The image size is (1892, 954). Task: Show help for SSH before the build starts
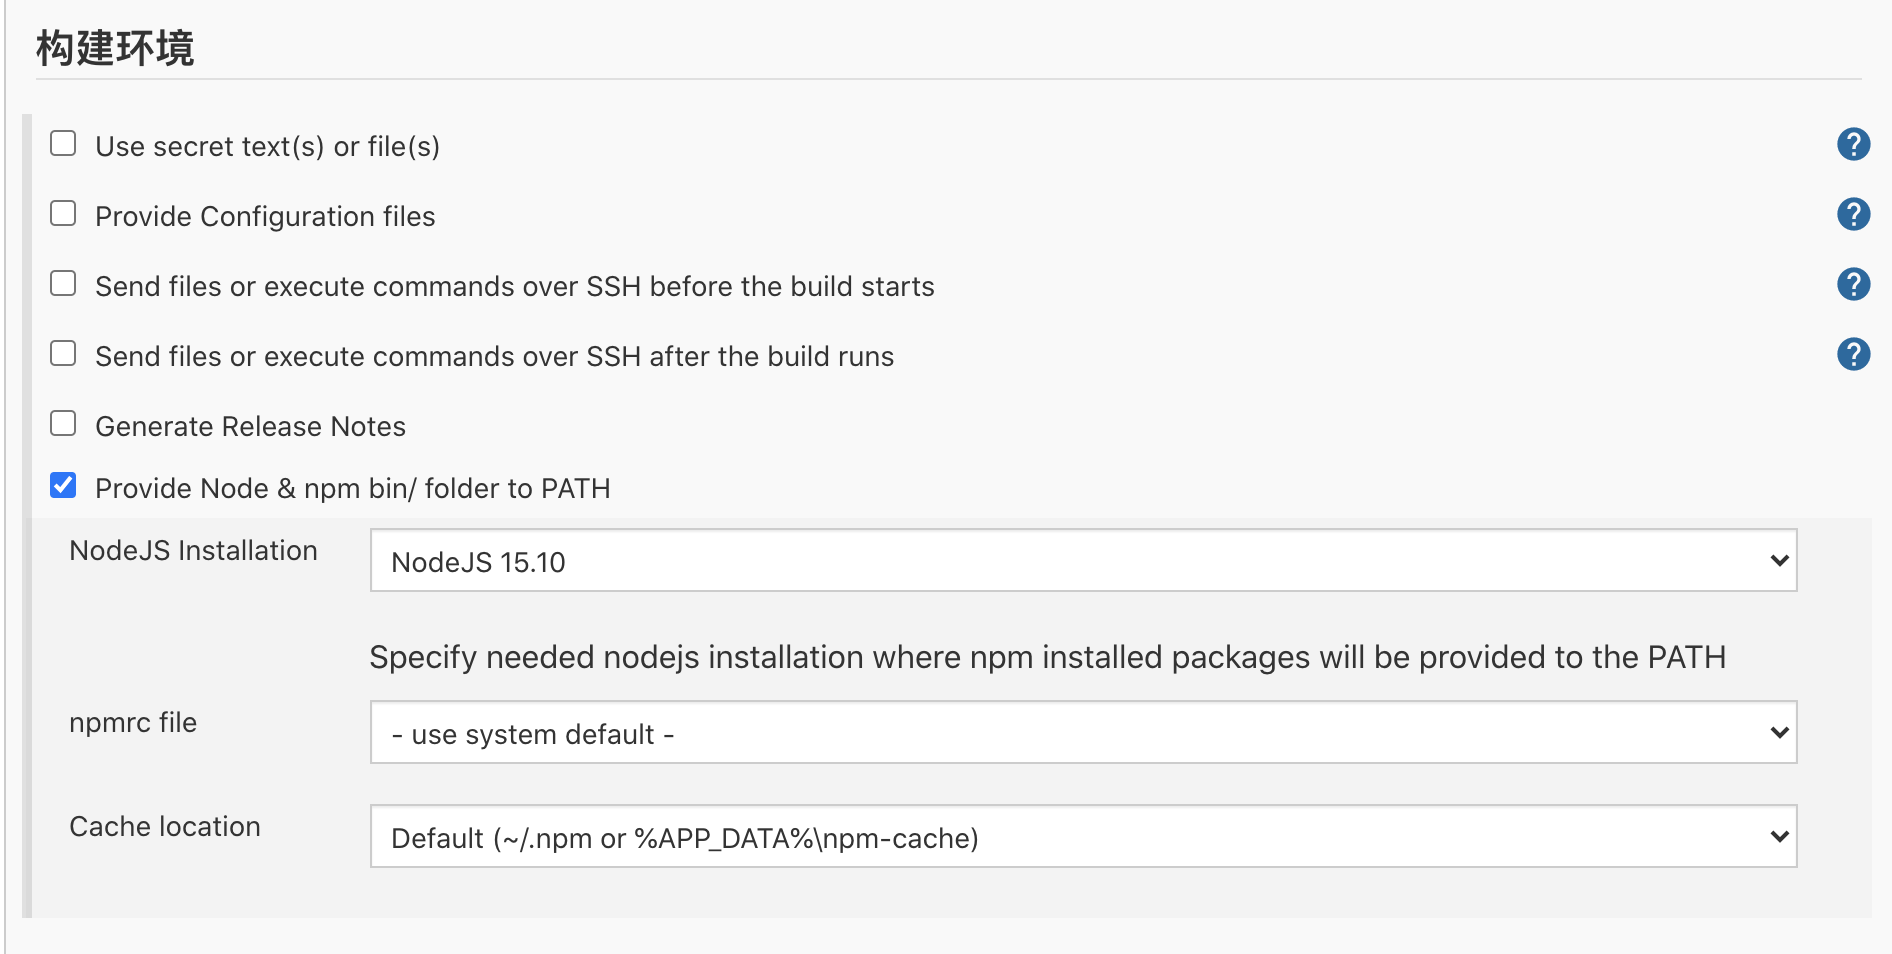(1853, 284)
